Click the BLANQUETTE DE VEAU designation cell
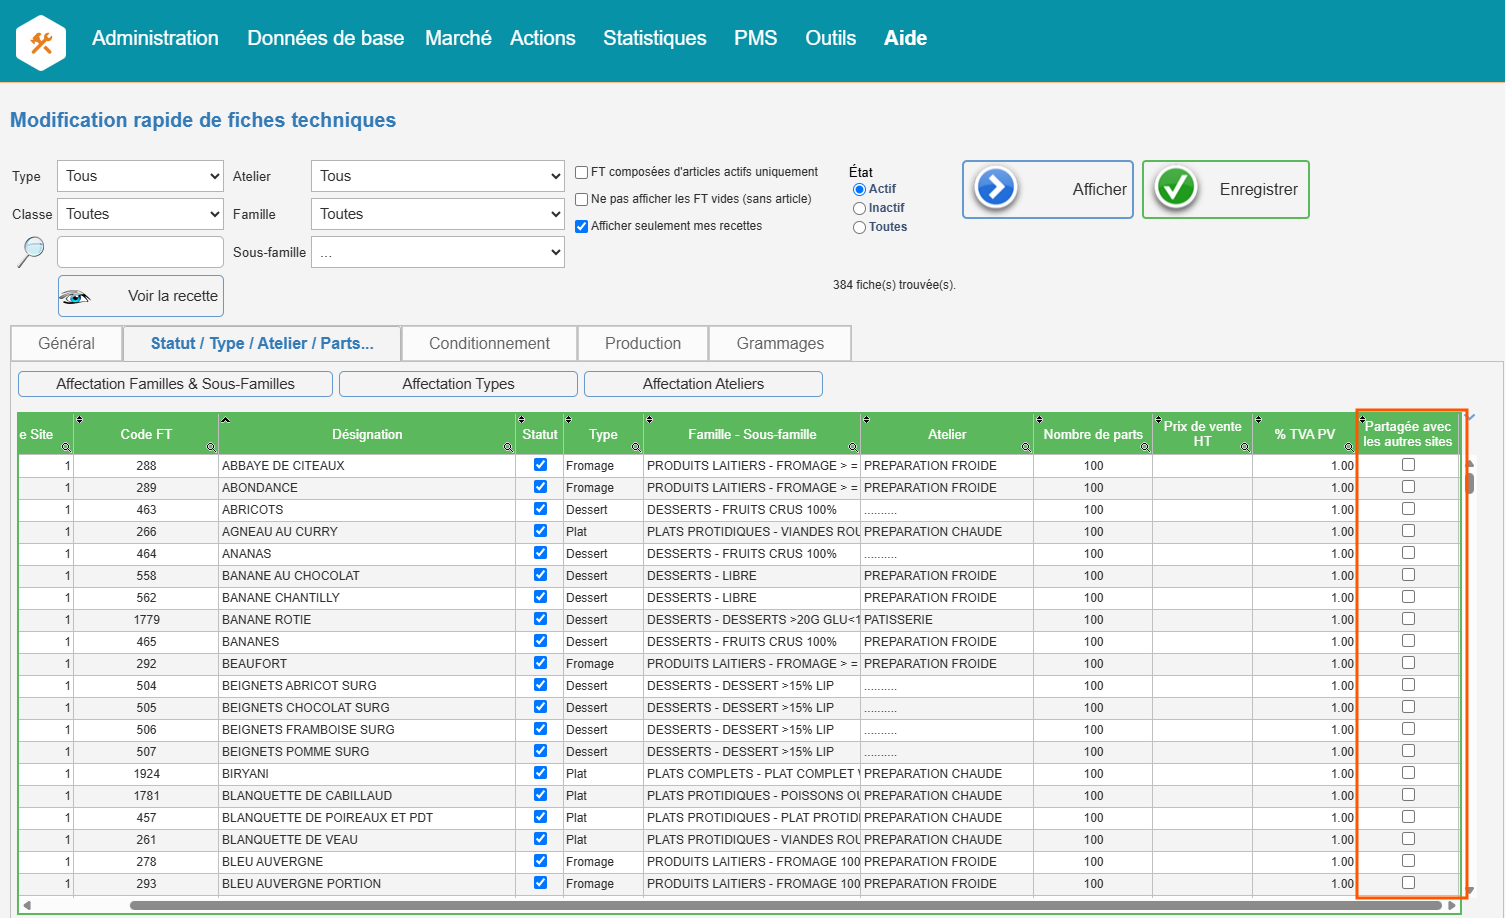Image resolution: width=1506 pixels, height=918 pixels. click(367, 840)
